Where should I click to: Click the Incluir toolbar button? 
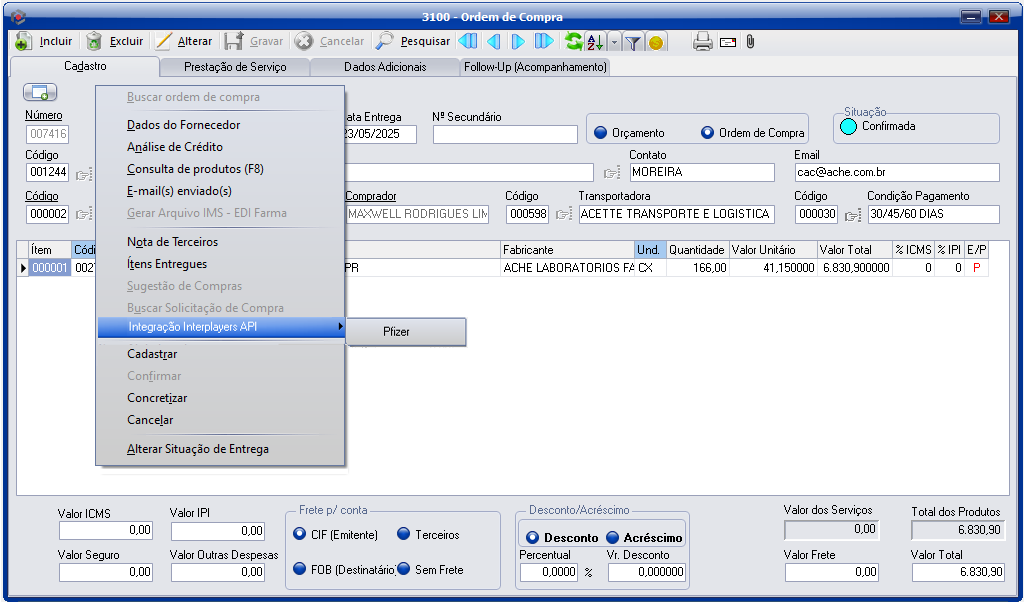[46, 42]
